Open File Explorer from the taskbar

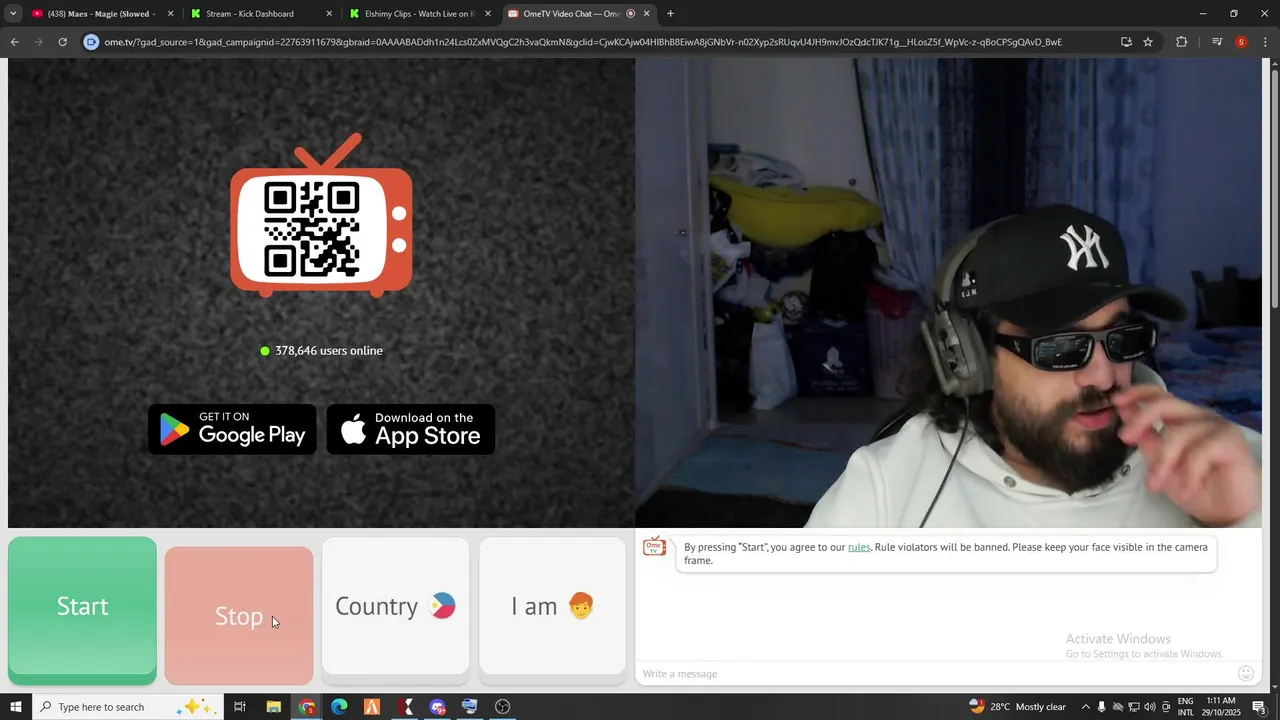point(273,707)
